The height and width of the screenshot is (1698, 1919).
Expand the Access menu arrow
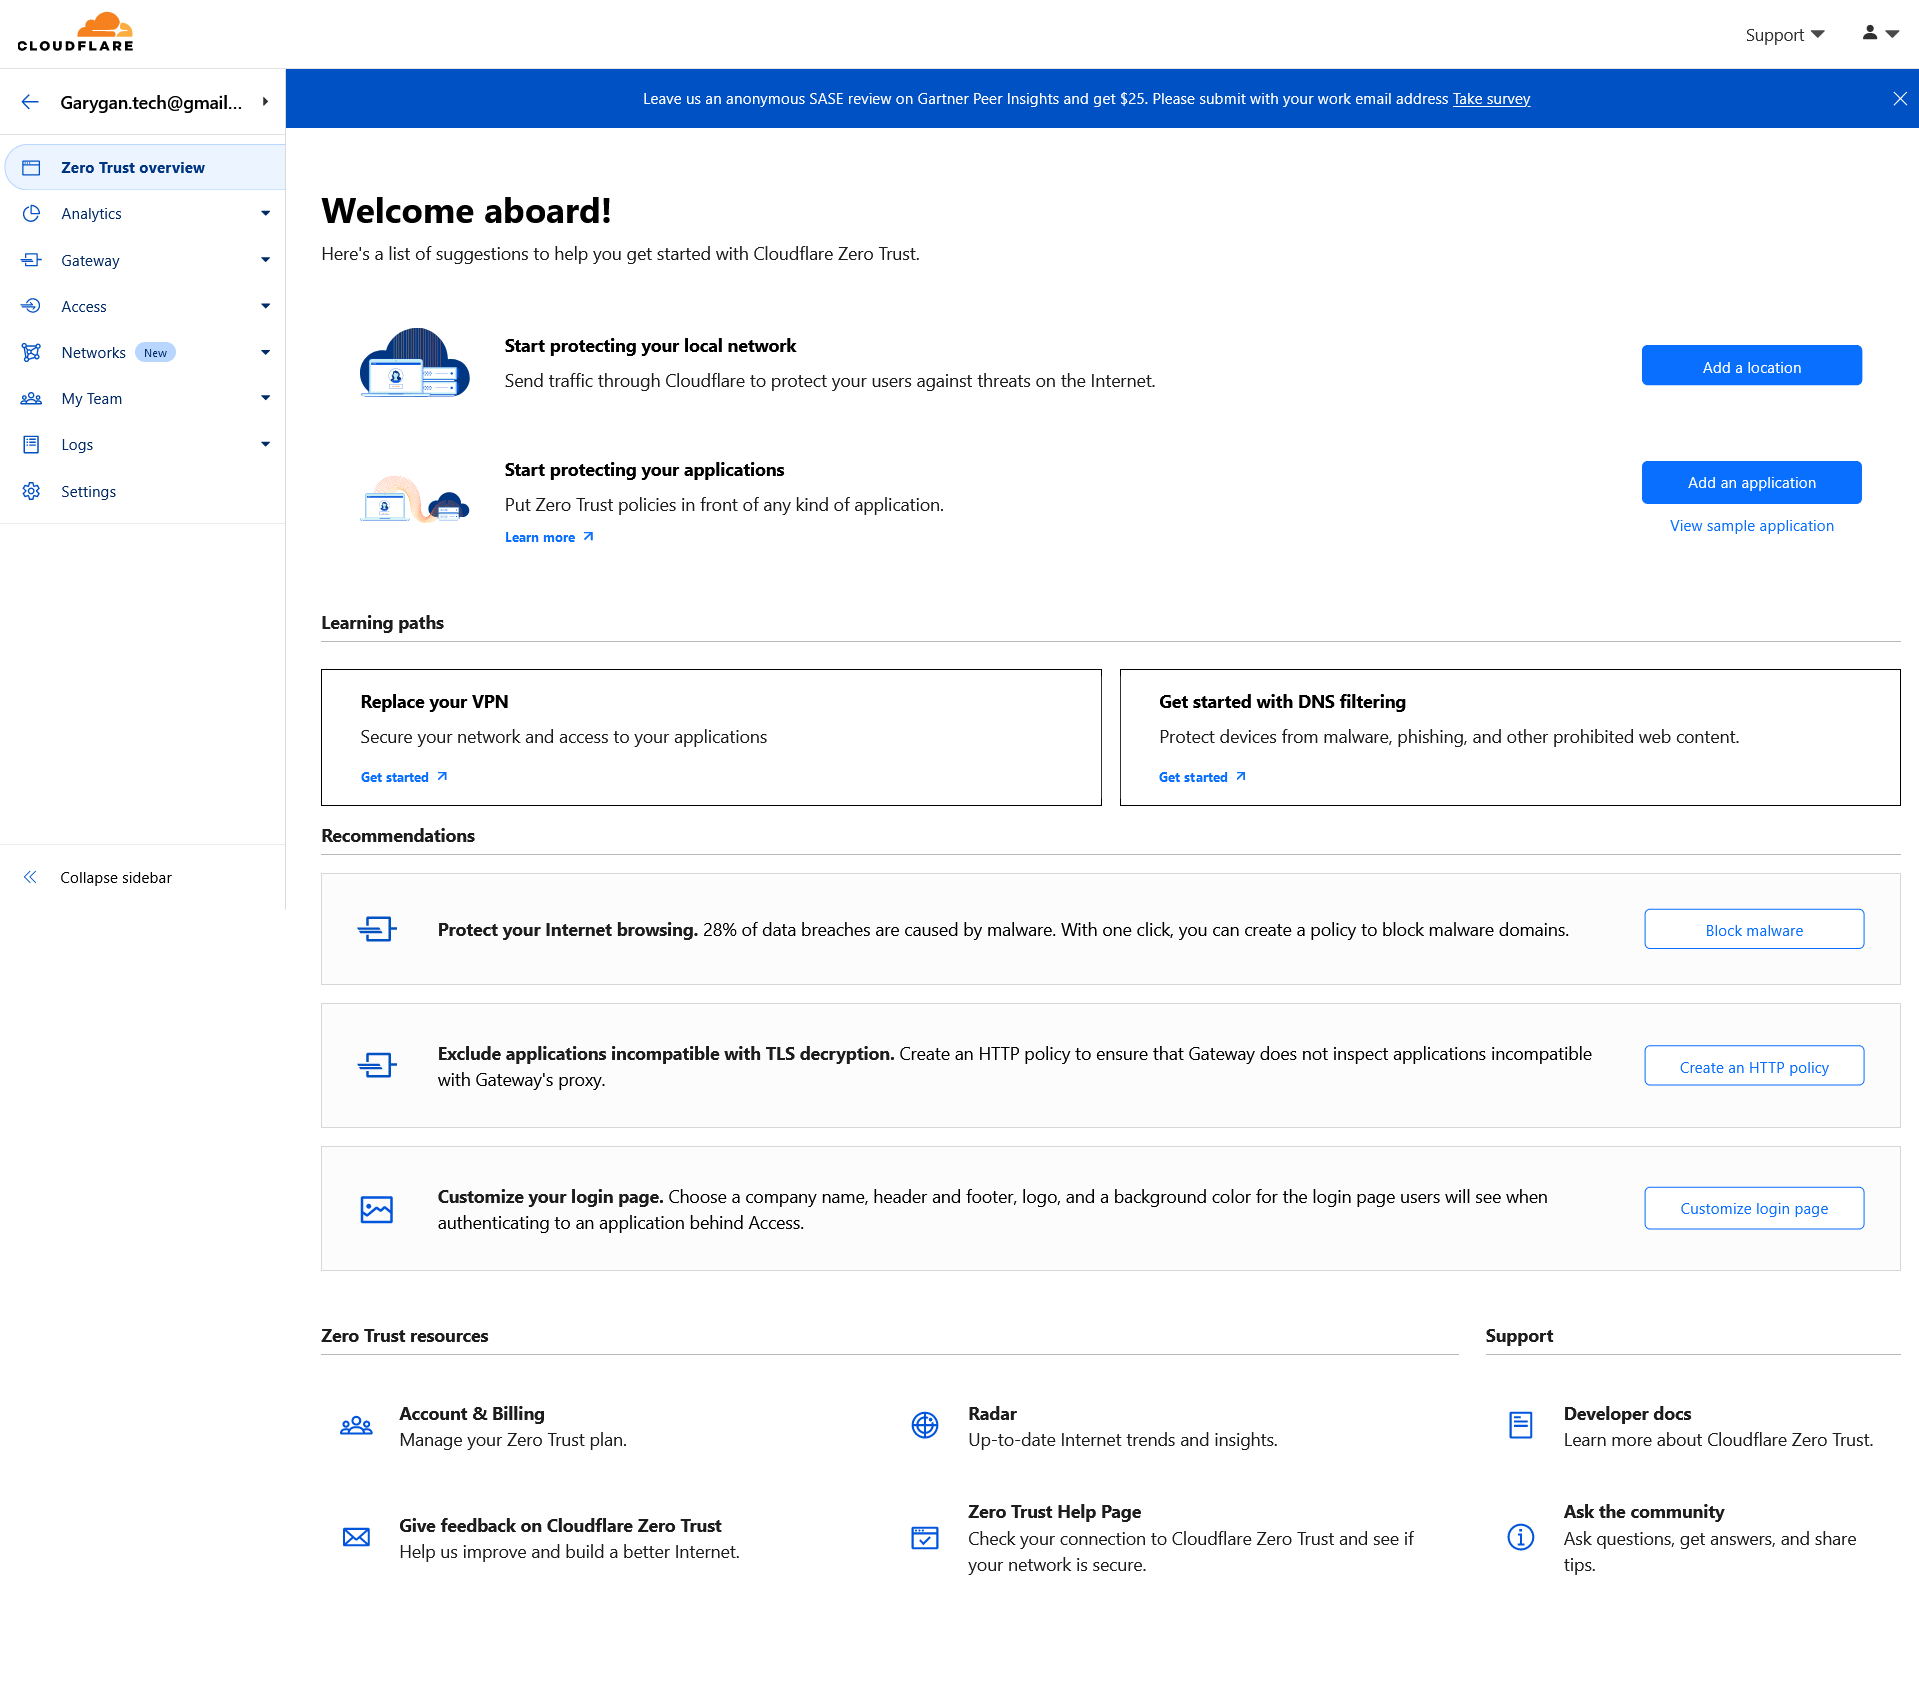point(265,306)
